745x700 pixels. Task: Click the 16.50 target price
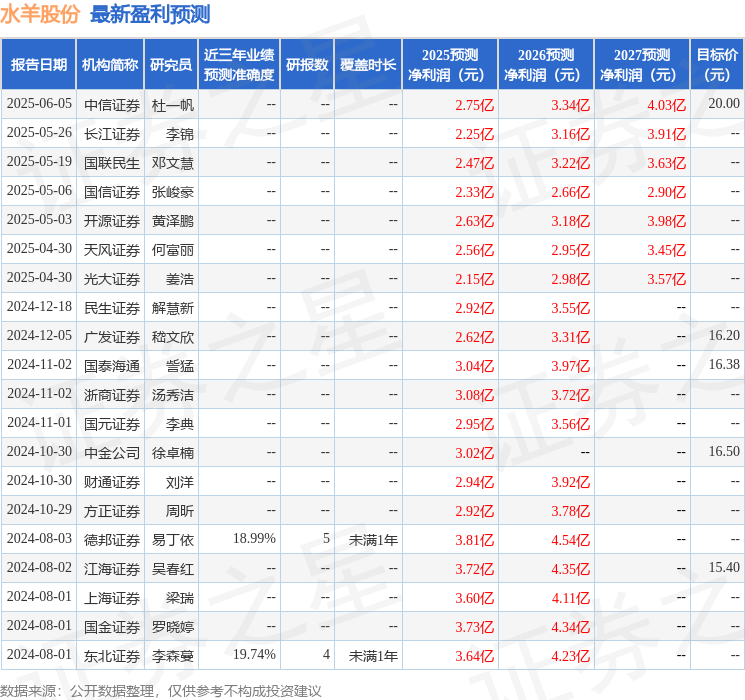(724, 451)
